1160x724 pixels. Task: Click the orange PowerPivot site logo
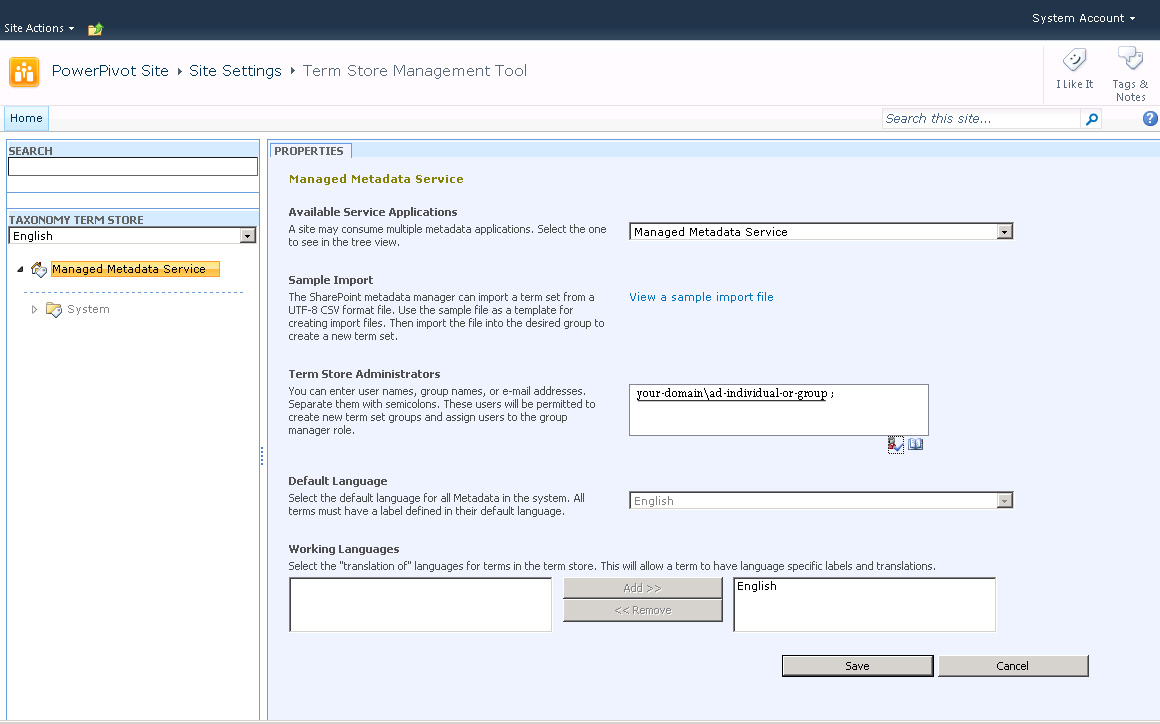coord(24,72)
